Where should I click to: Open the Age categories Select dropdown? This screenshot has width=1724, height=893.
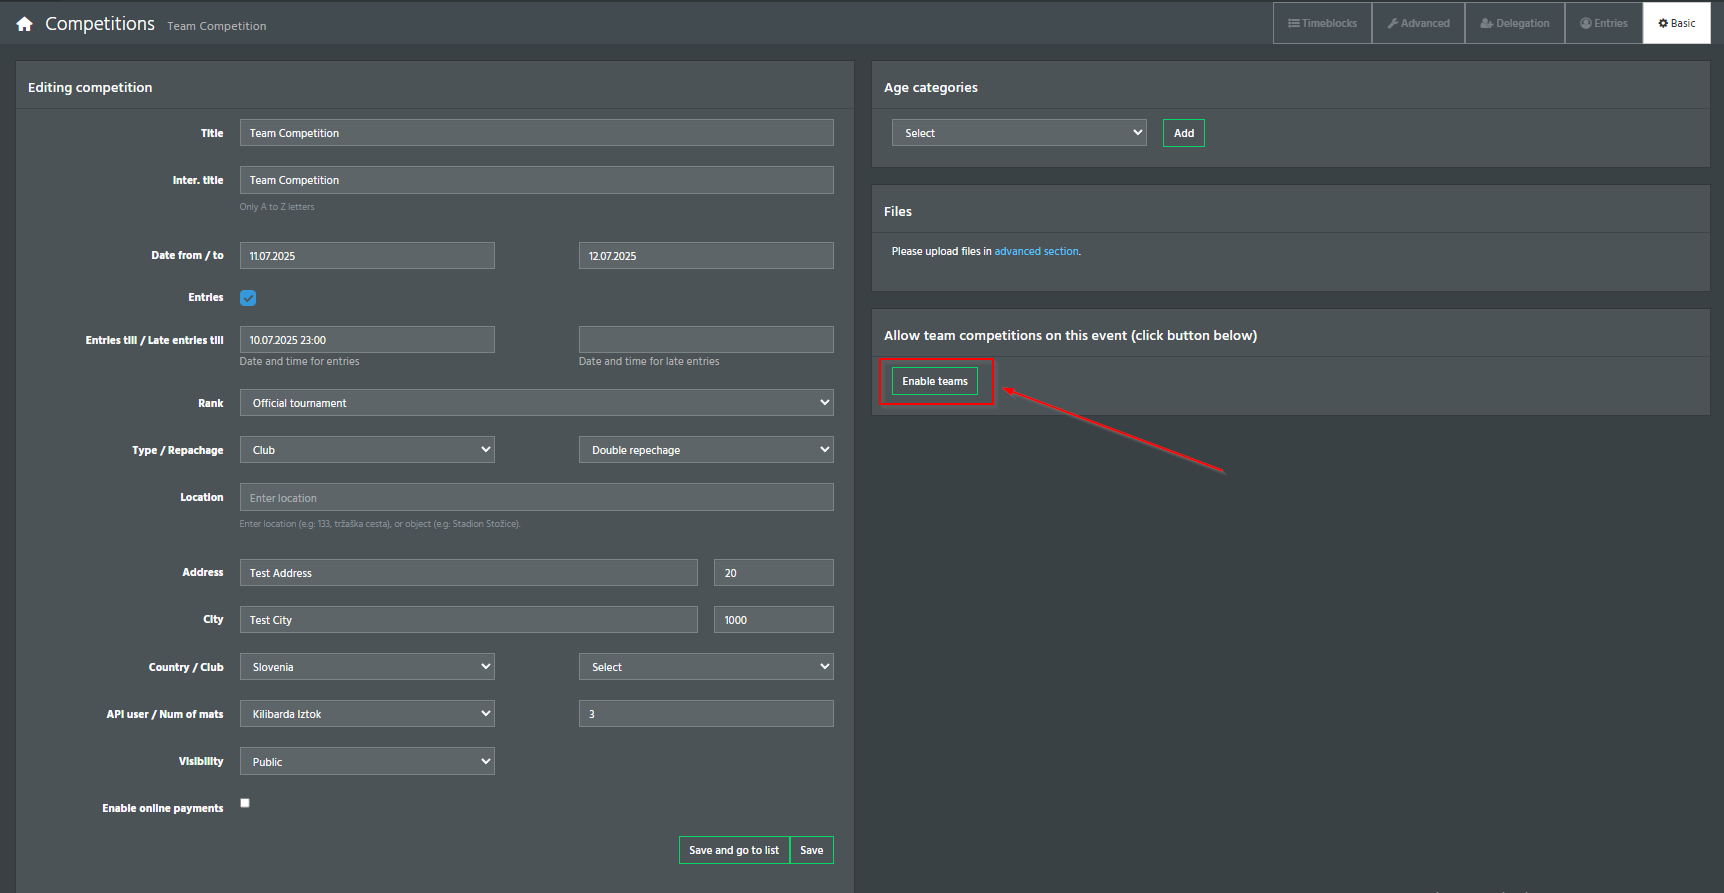coord(1019,133)
